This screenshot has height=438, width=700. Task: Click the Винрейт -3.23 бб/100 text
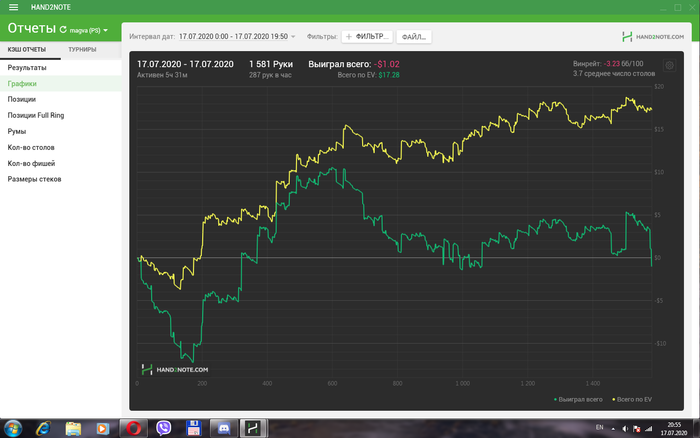point(608,64)
